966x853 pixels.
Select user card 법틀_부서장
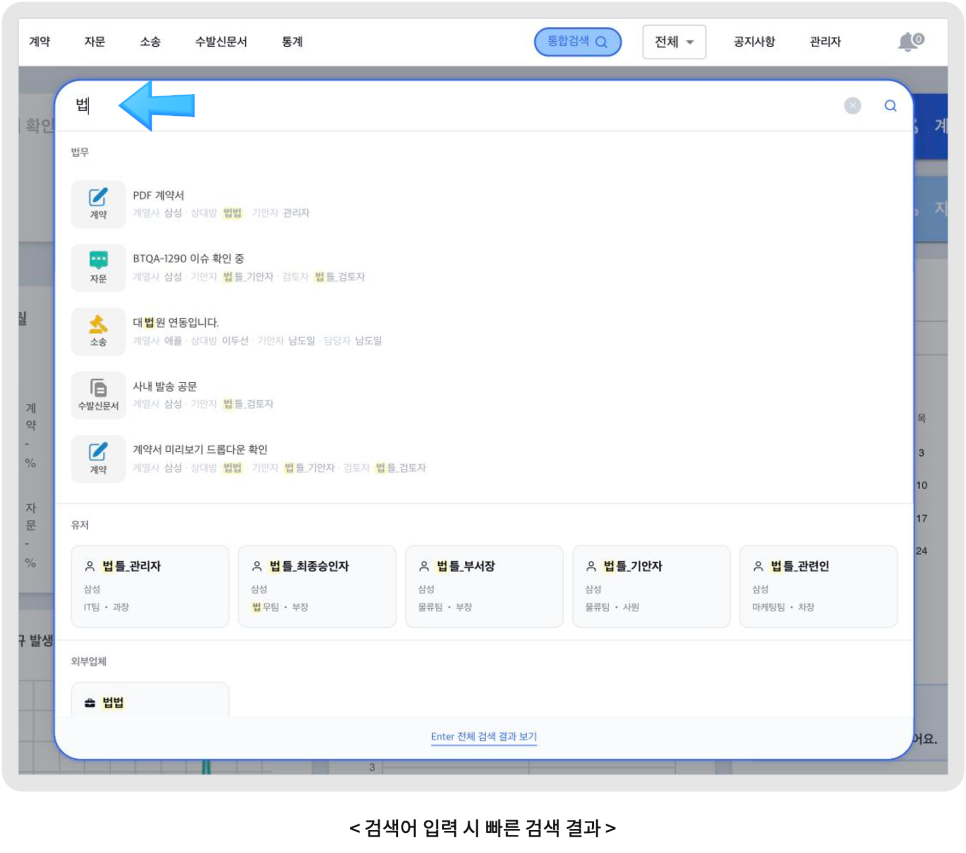pyautogui.click(x=484, y=586)
